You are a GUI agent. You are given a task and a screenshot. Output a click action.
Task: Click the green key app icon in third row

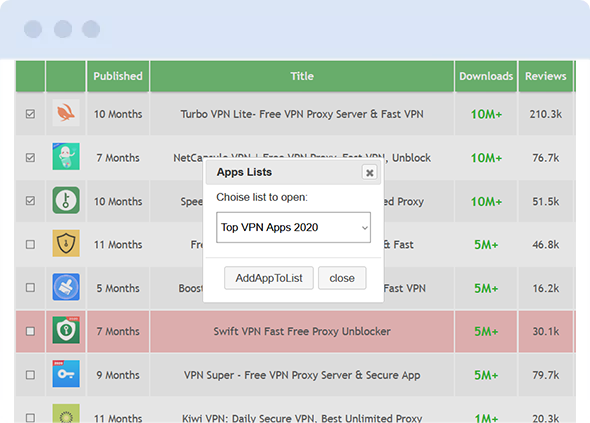click(66, 200)
